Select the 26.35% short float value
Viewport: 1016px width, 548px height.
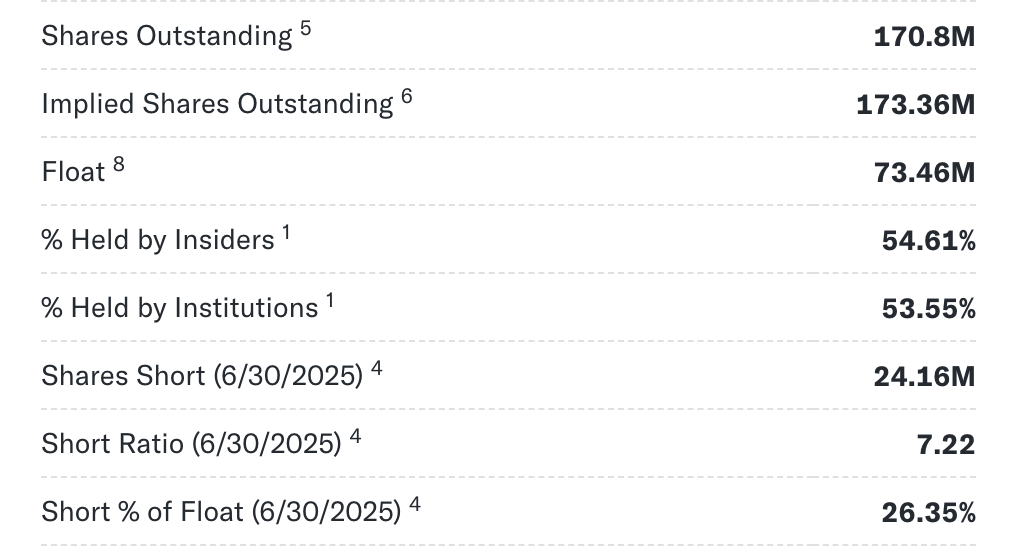[x=928, y=513]
